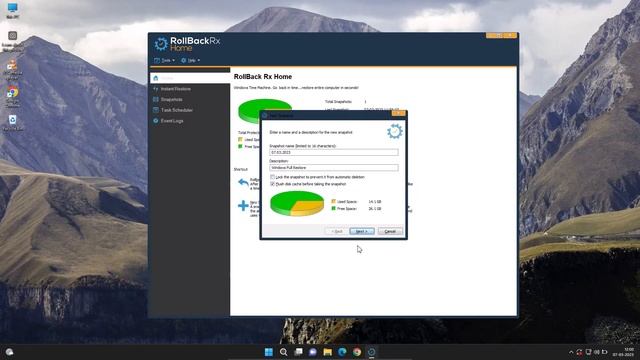Open the Help dropdown menu
Image resolution: width=640 pixels, height=360 pixels.
tap(191, 60)
